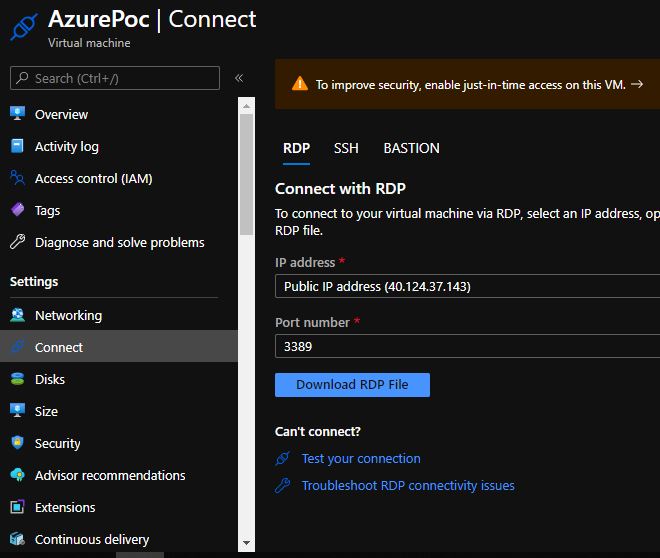
Task: Open Diagnose and solve problems
Action: click(119, 242)
